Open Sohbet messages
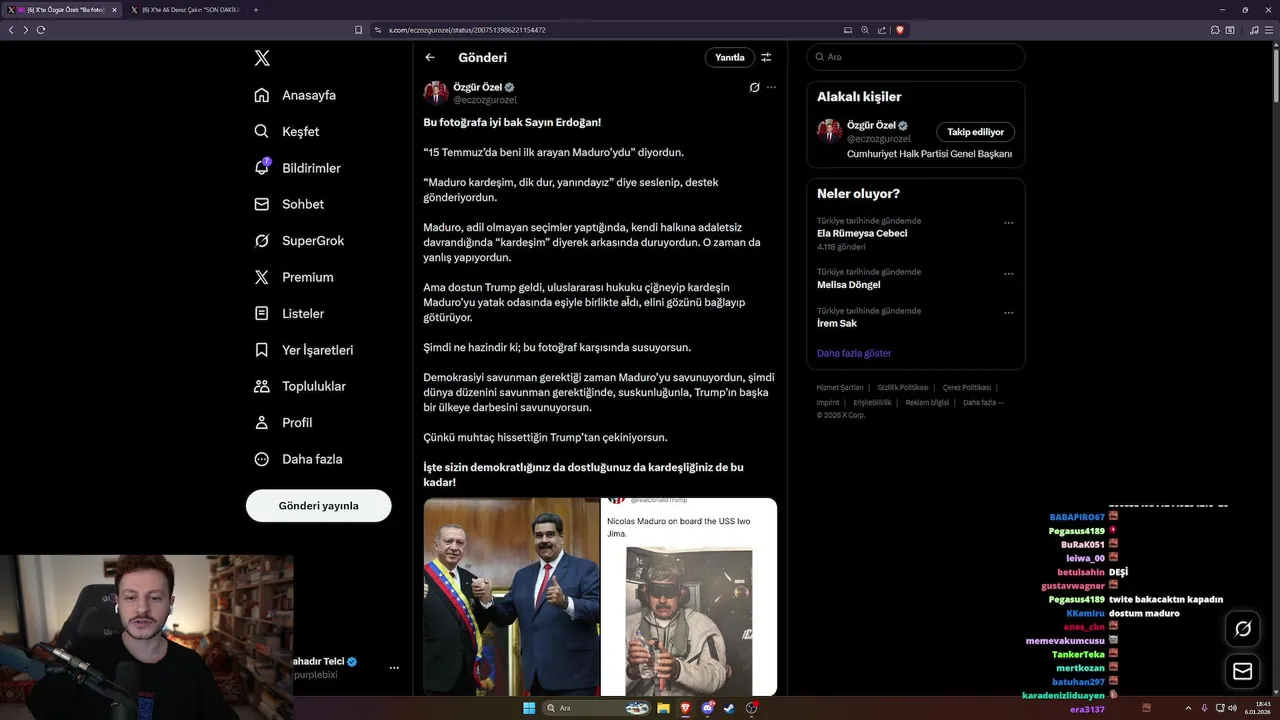The image size is (1280, 720). pos(289,204)
